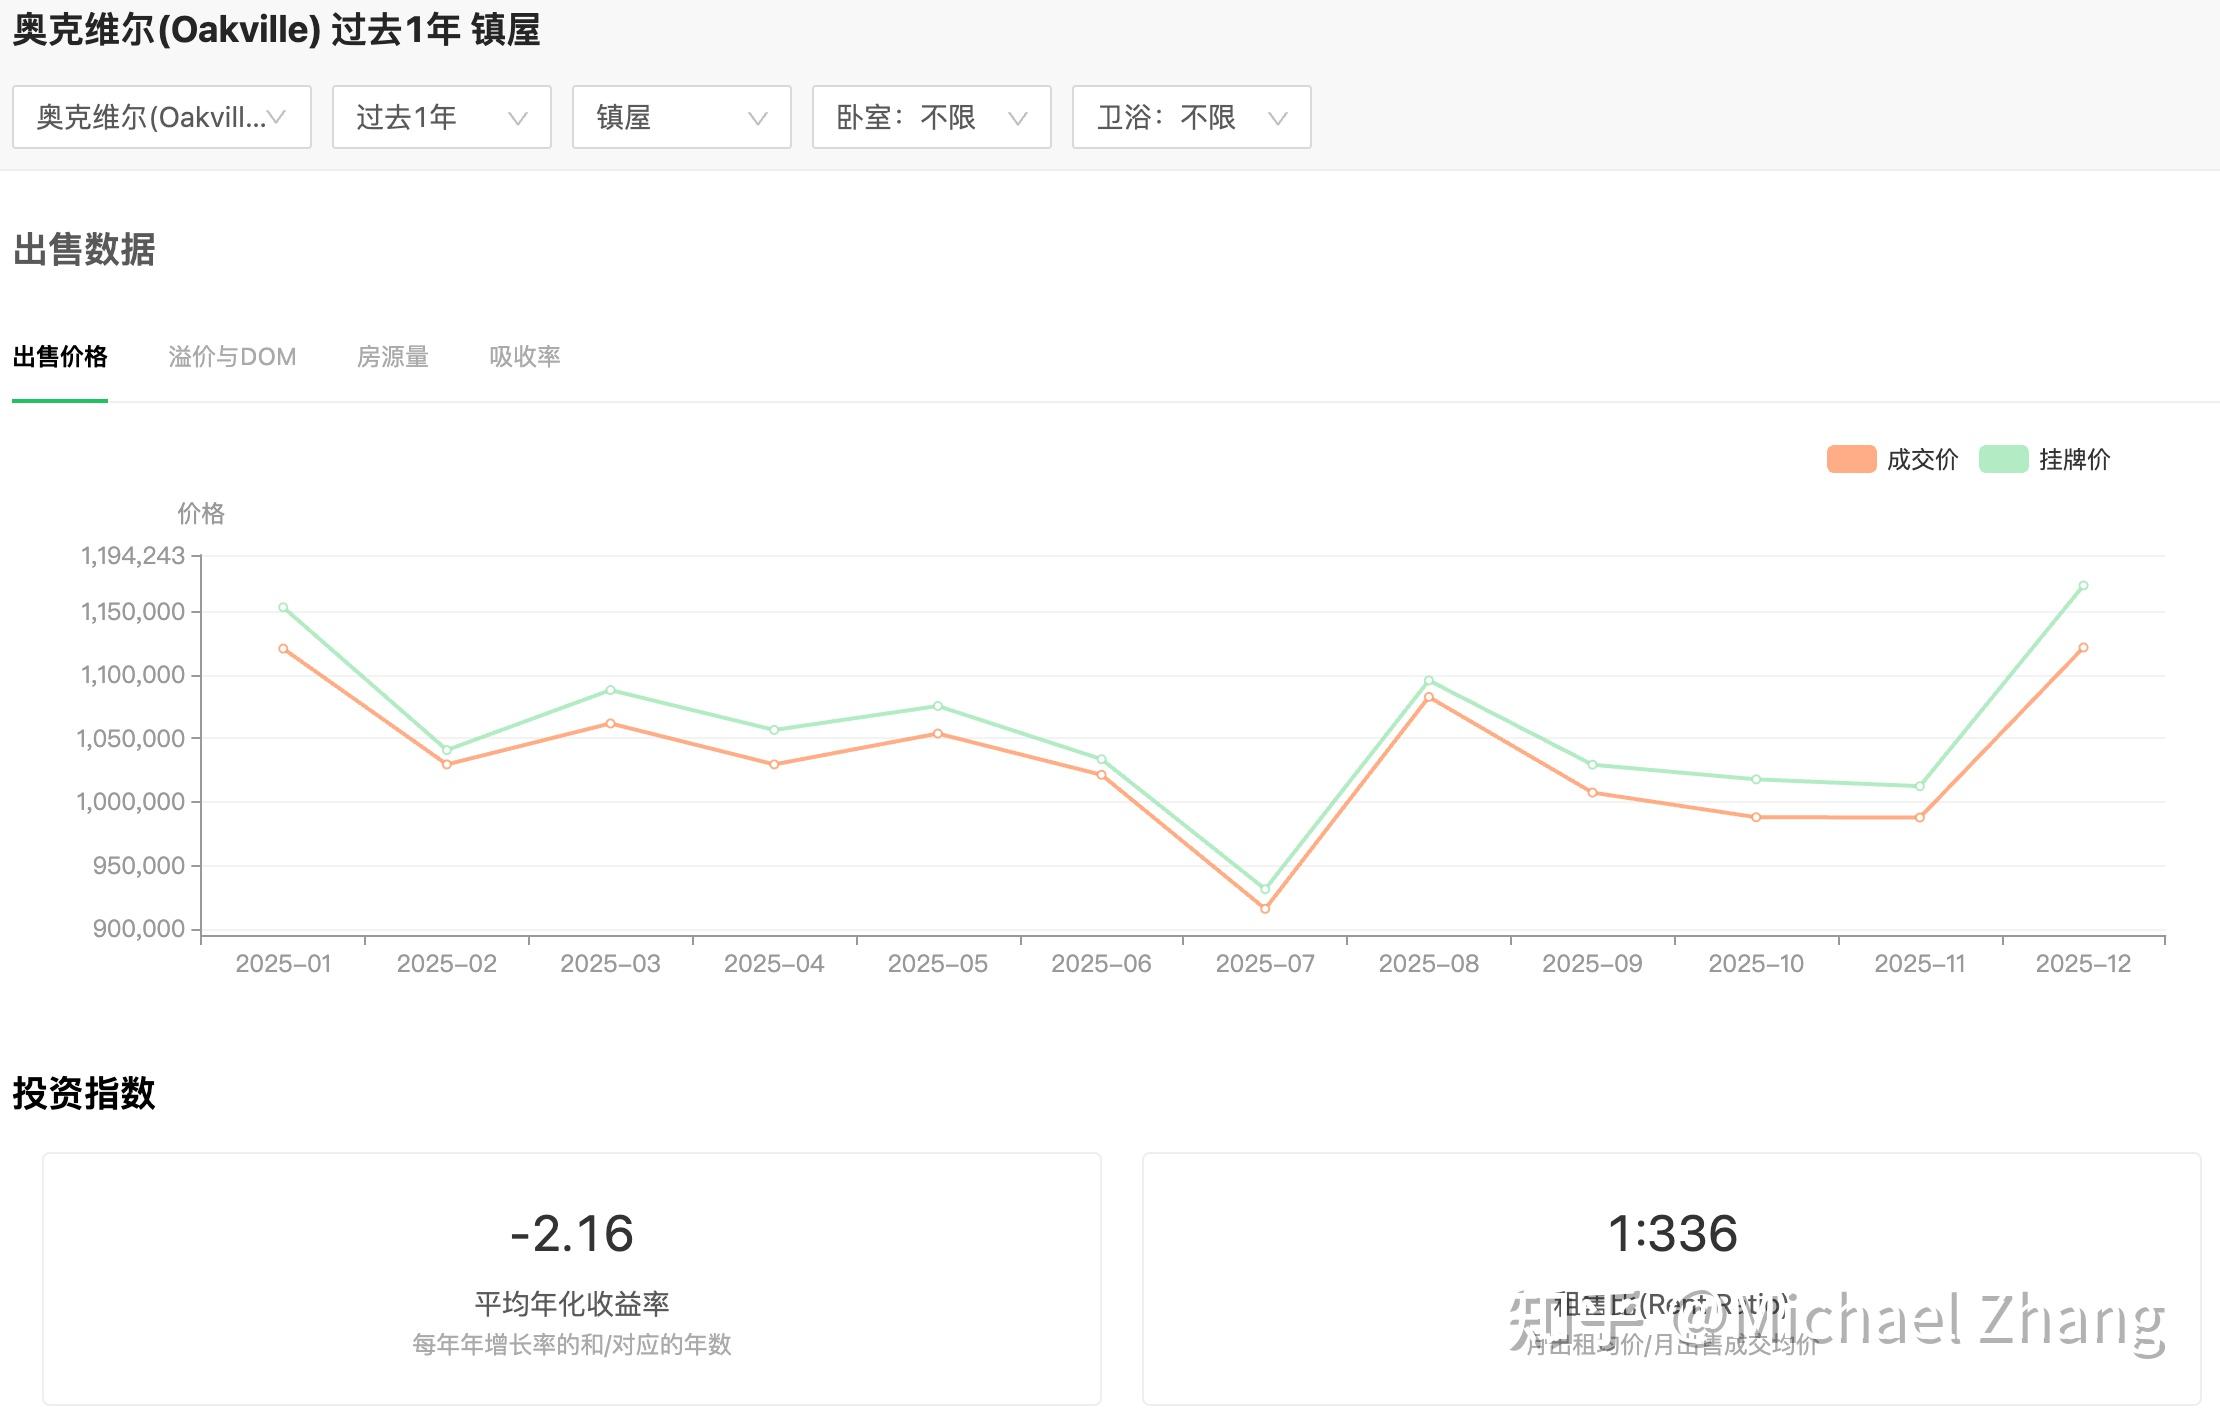Switch to the 房源量 tab
2220x1420 pixels.
tap(392, 357)
